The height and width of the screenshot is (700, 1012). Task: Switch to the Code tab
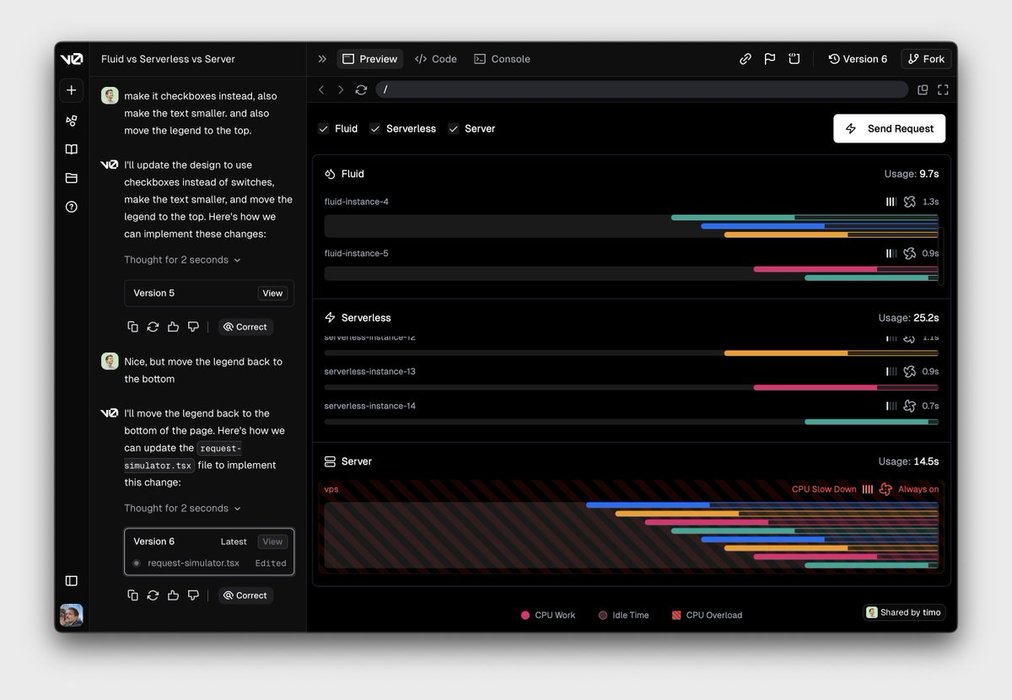click(x=436, y=59)
